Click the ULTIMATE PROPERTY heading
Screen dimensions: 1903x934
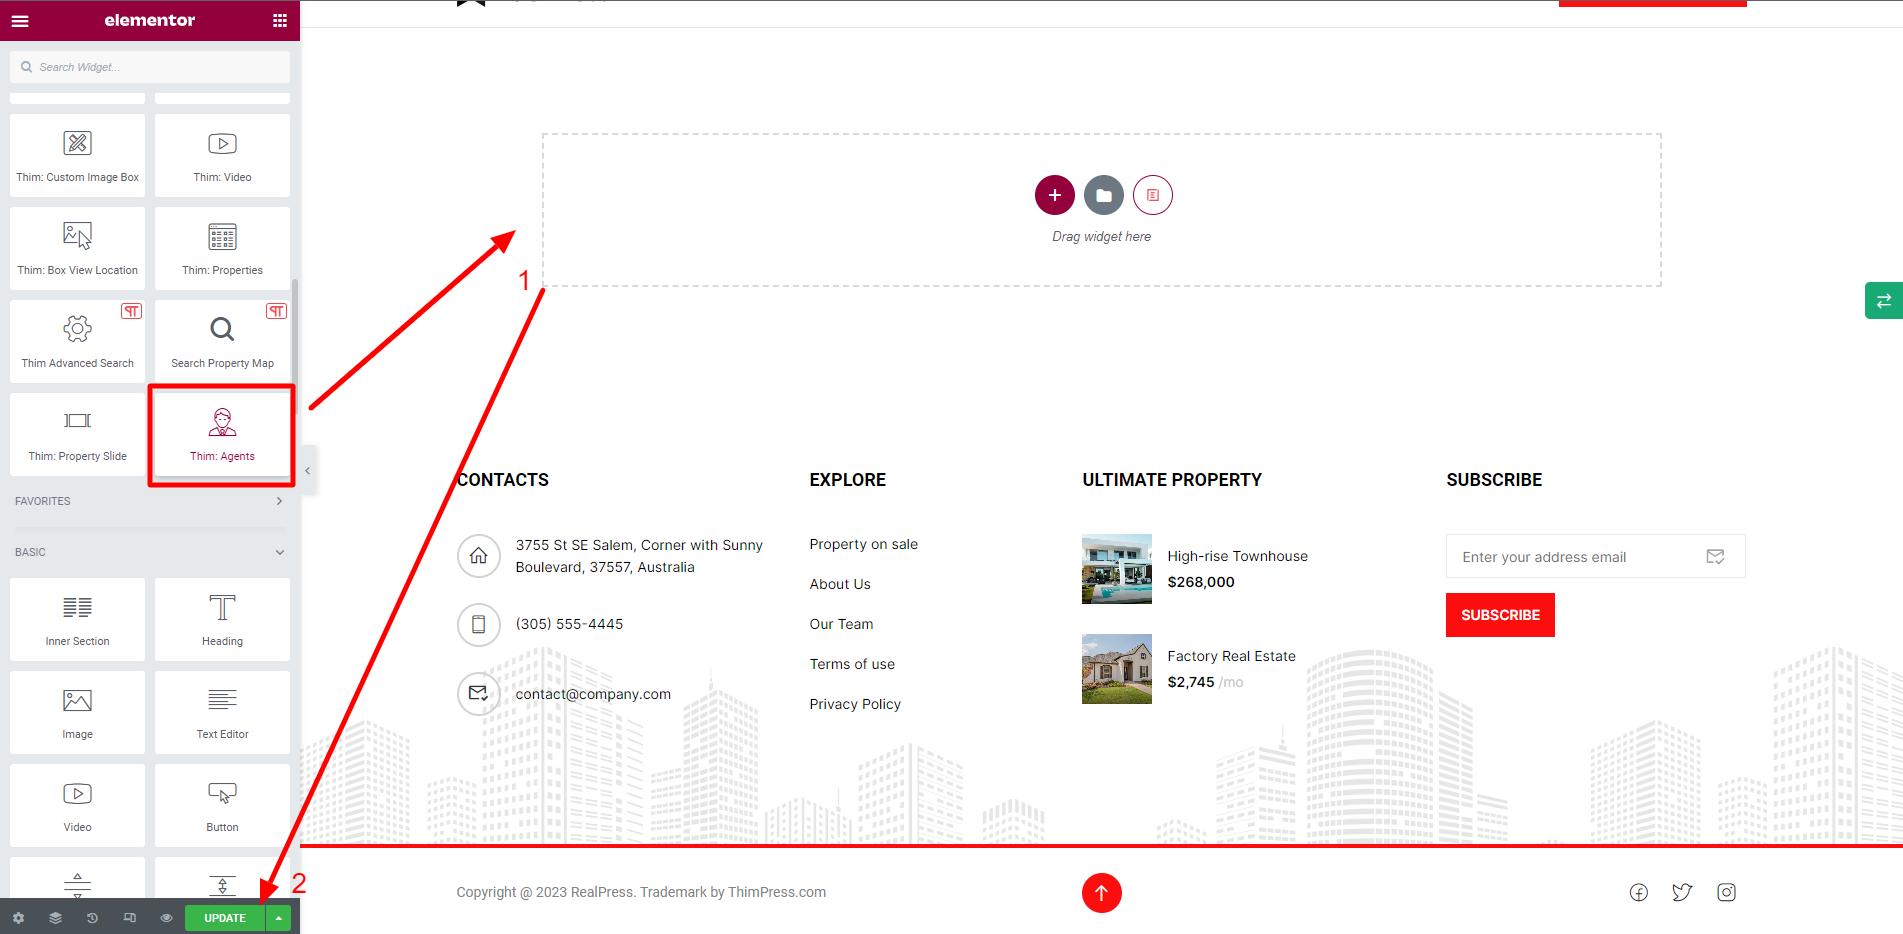(x=1172, y=480)
